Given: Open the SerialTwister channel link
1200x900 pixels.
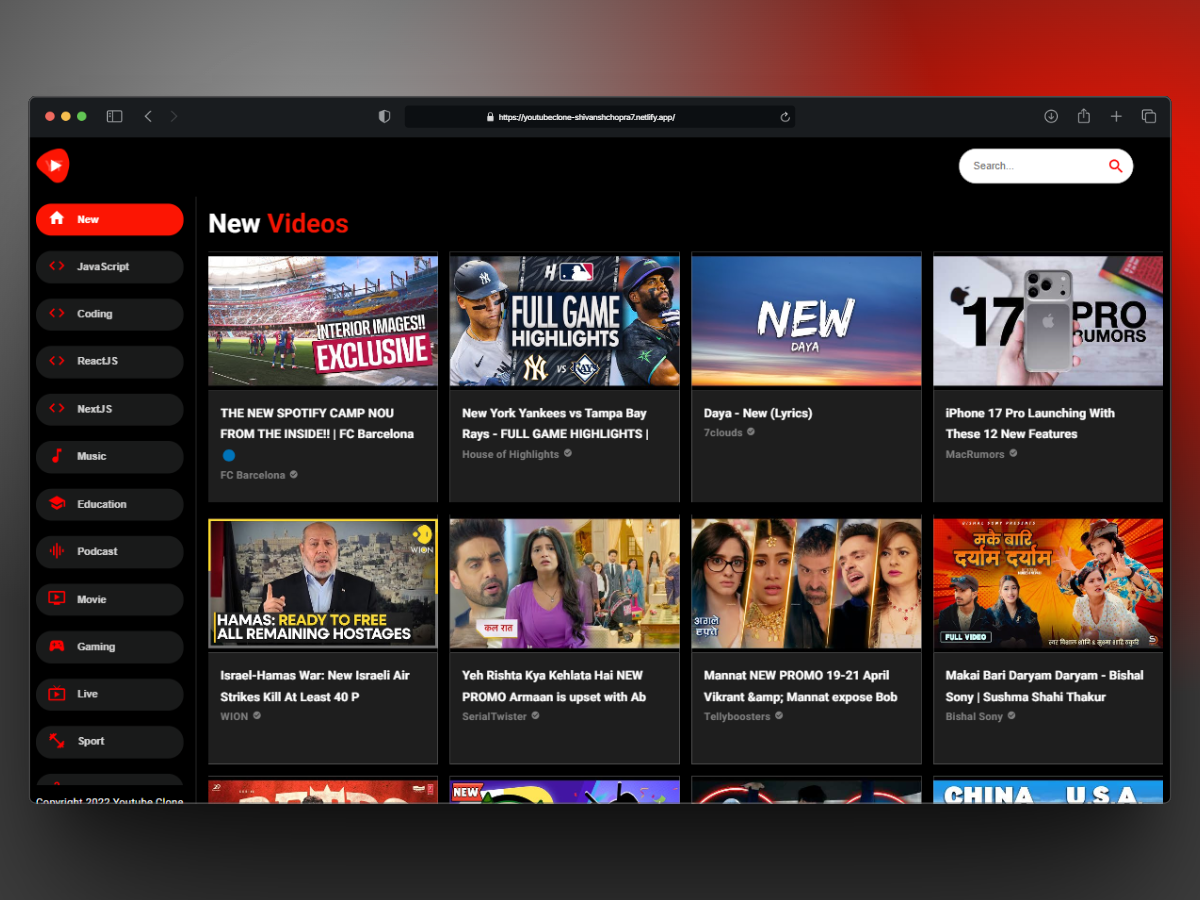Looking at the screenshot, I should click(494, 716).
